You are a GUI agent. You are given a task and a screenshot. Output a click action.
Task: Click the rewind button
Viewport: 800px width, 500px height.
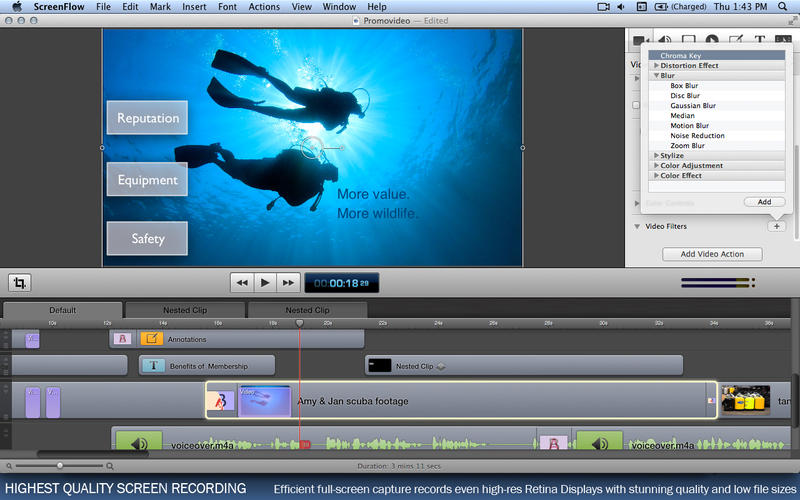click(x=241, y=283)
